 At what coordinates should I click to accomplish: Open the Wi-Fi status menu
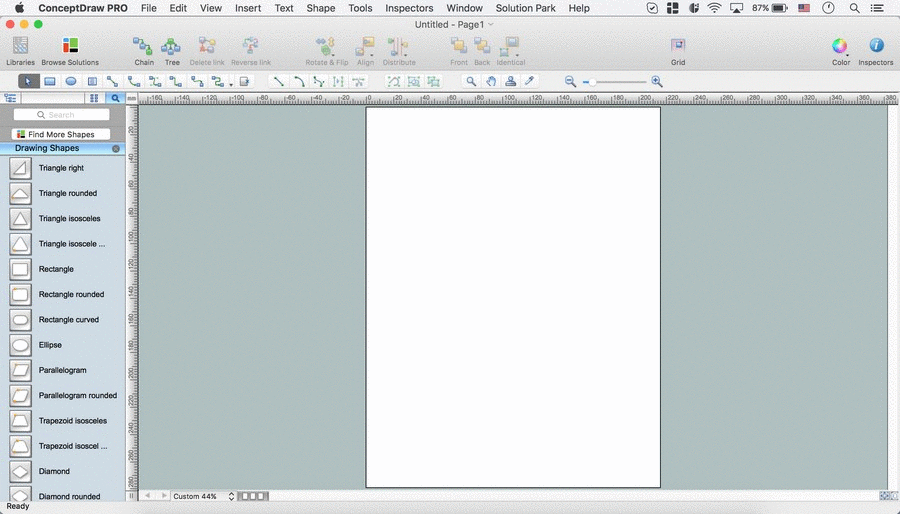coord(714,8)
